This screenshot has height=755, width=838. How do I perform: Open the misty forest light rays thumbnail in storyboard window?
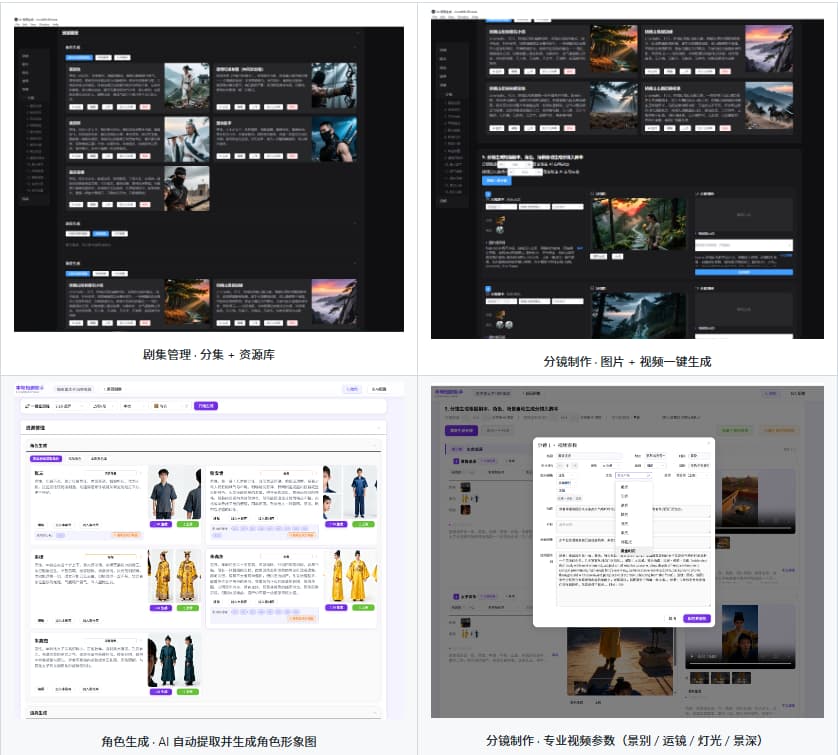(x=614, y=105)
